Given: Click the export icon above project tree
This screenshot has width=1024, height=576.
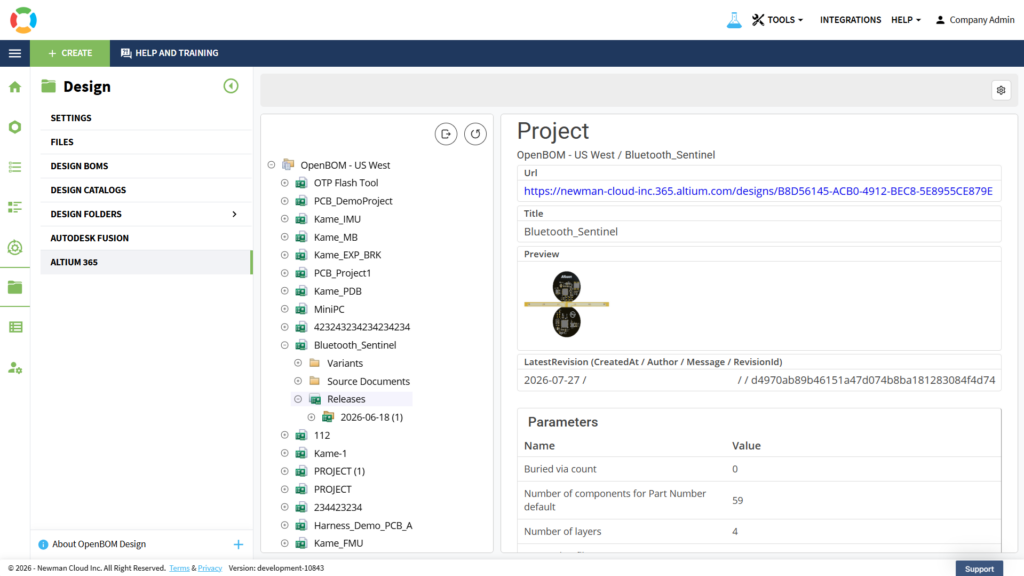Looking at the screenshot, I should [x=446, y=134].
